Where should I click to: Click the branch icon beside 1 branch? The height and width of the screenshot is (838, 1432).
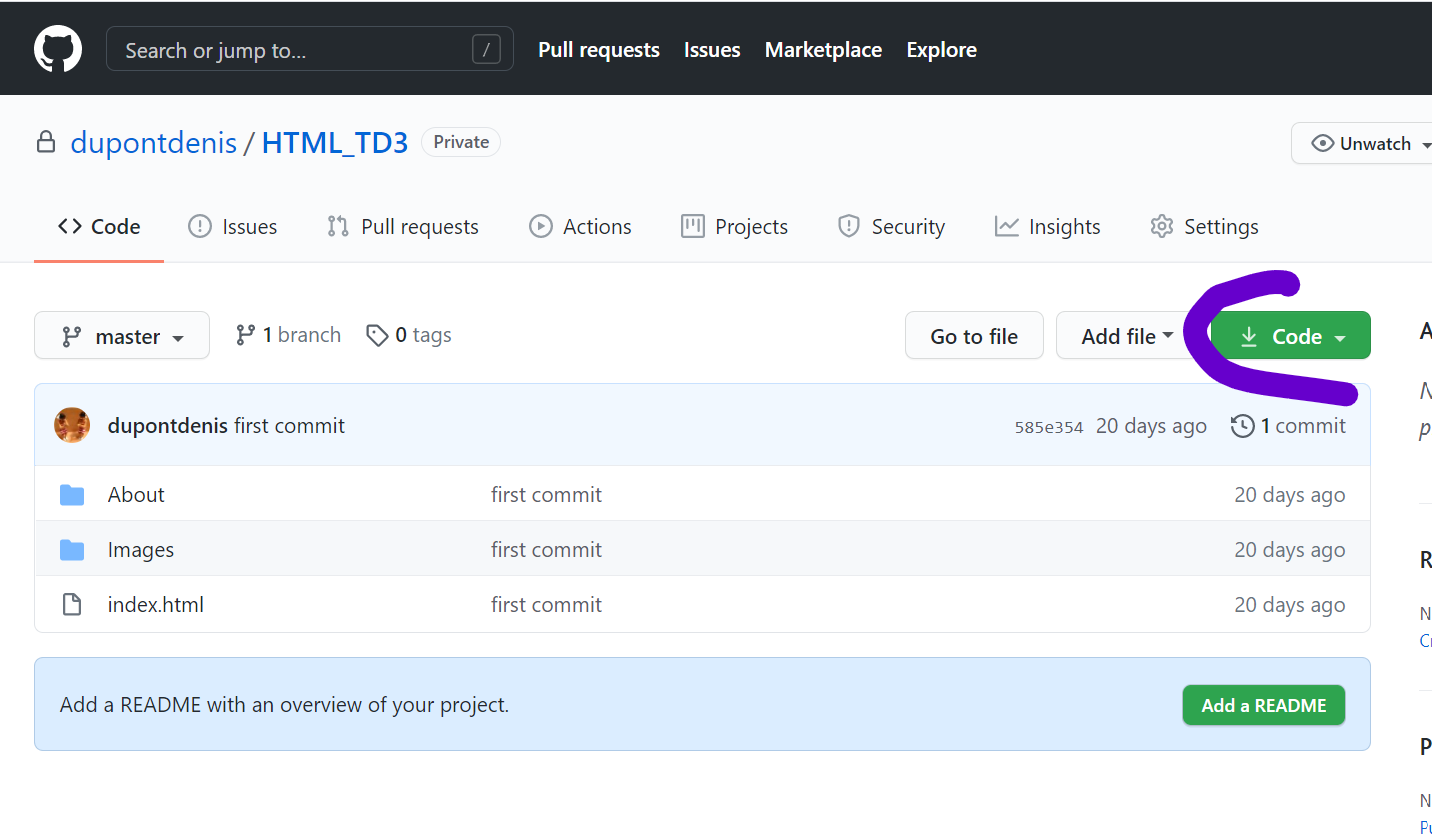click(245, 335)
